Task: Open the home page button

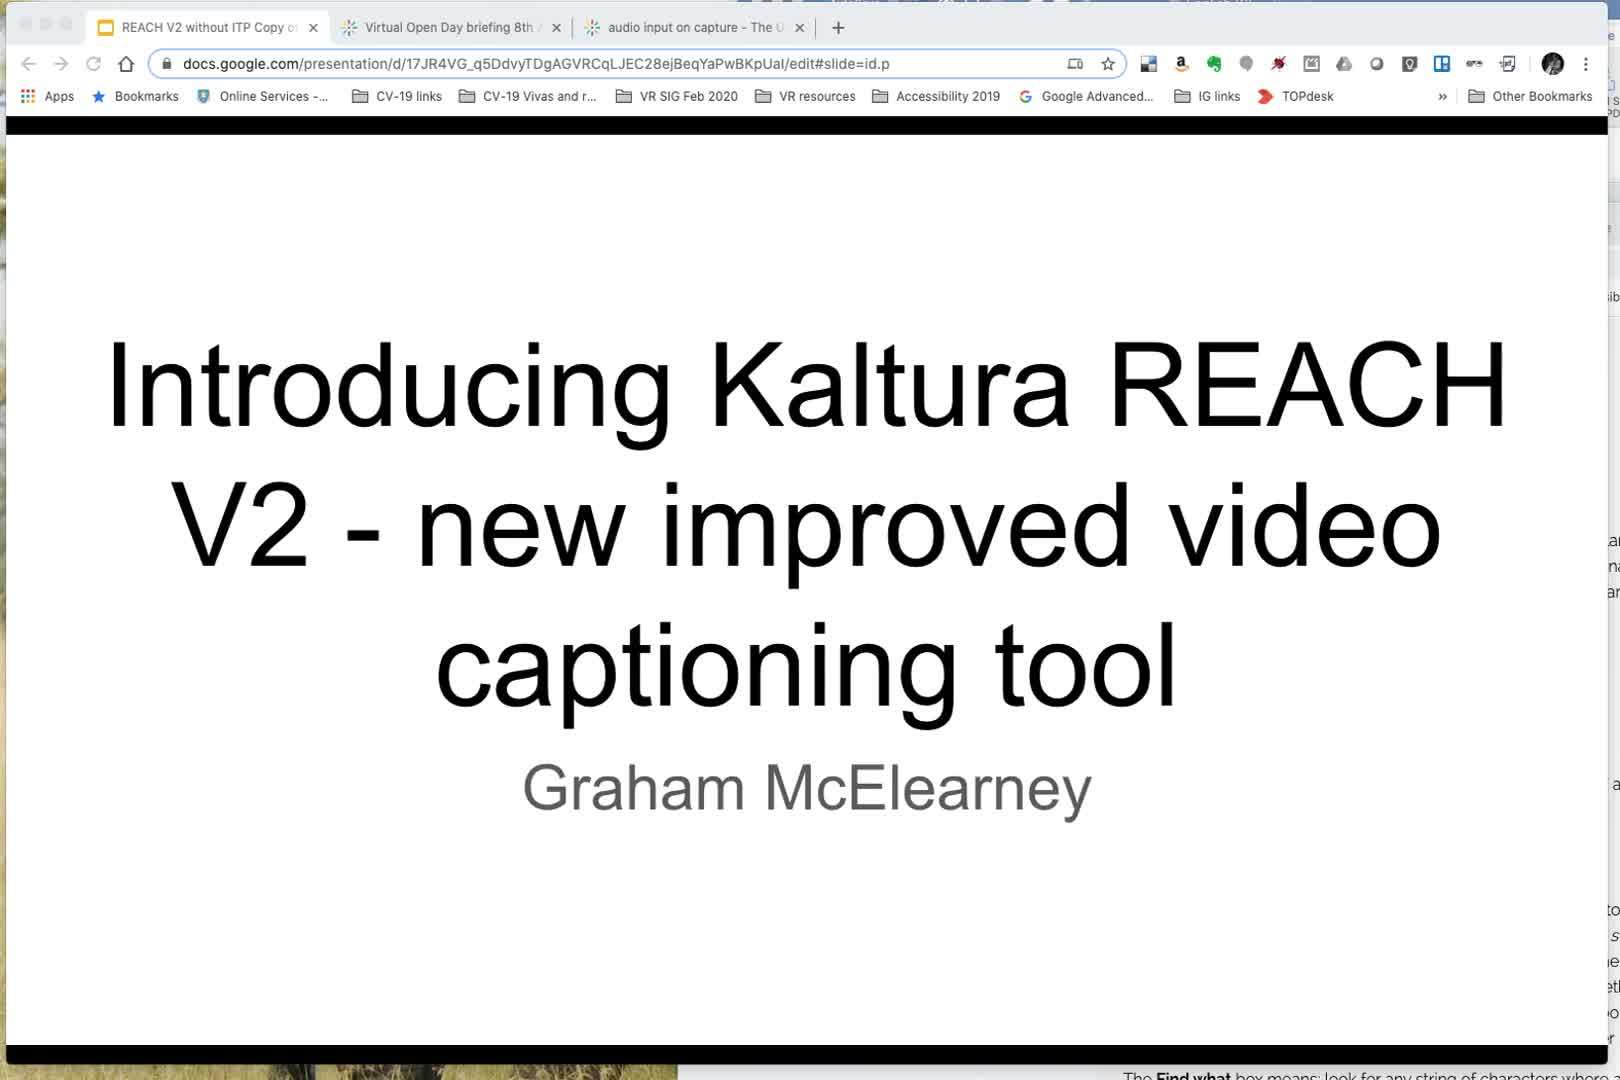Action: [x=126, y=64]
